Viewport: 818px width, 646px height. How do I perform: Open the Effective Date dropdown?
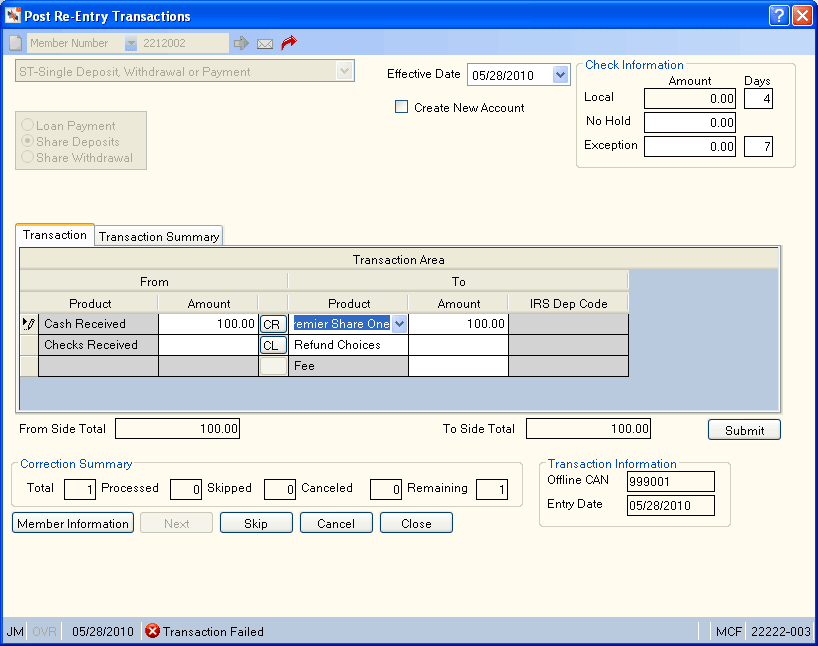click(x=560, y=75)
